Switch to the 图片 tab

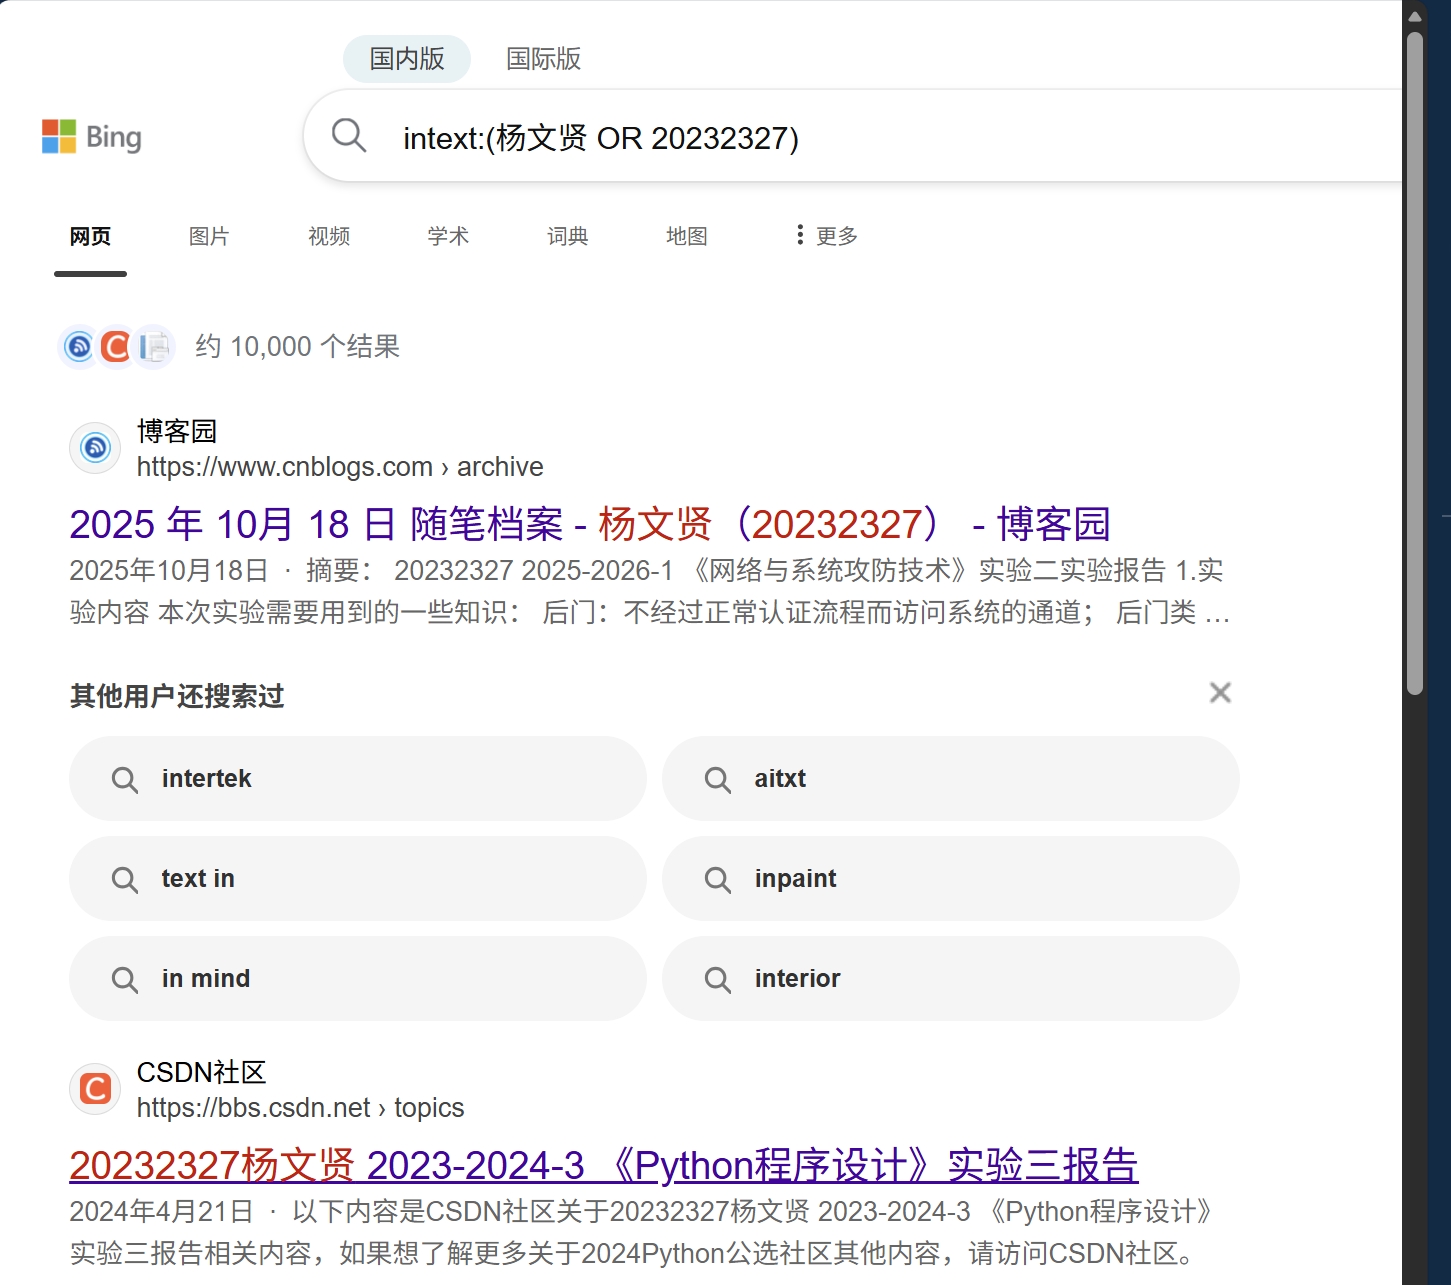[x=208, y=236]
